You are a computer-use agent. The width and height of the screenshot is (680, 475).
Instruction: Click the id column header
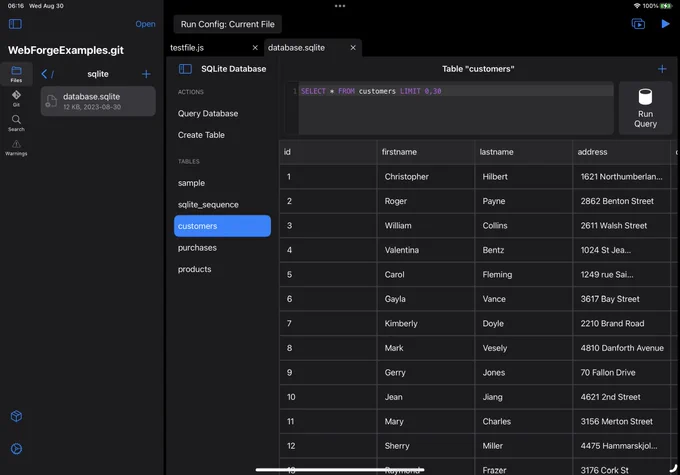(x=328, y=152)
